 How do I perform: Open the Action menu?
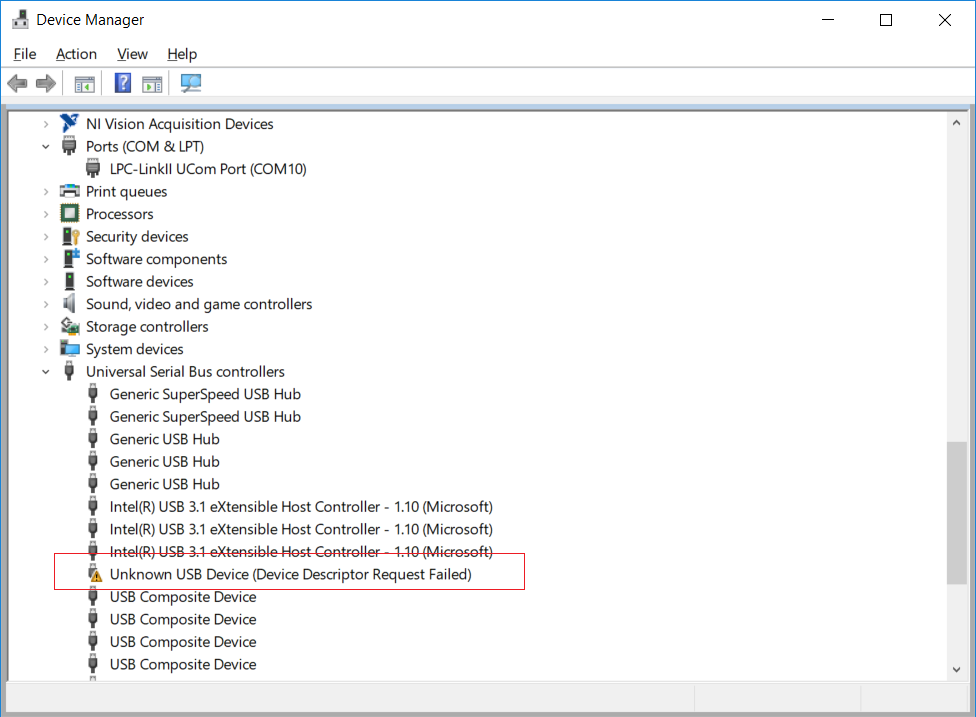[77, 54]
